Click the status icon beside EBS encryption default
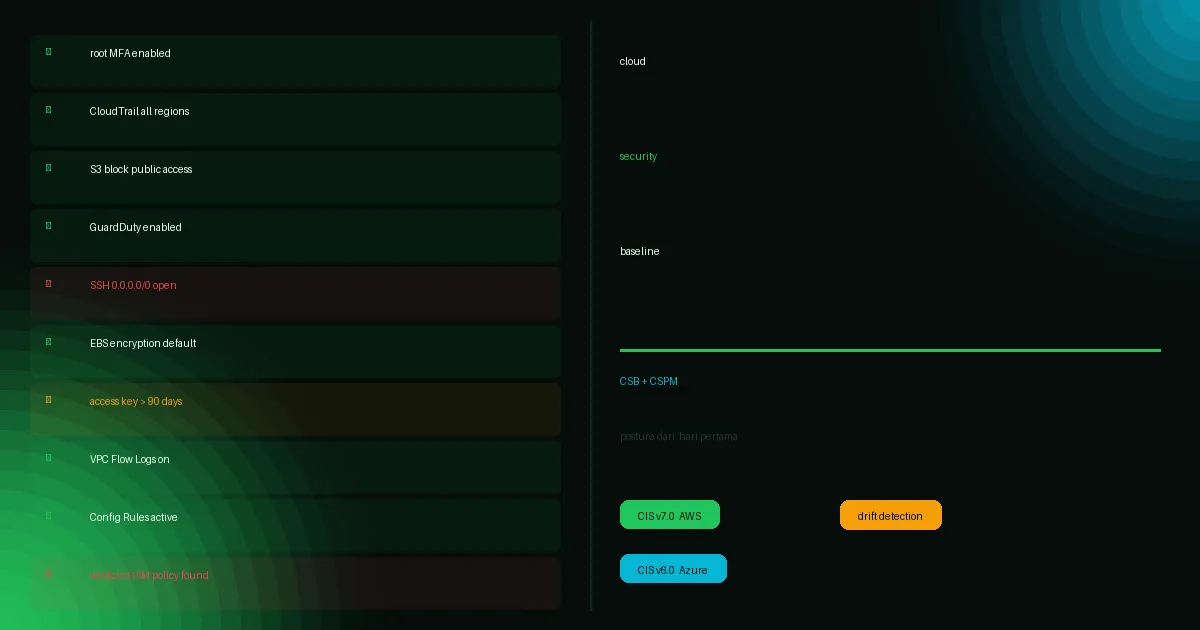The height and width of the screenshot is (630, 1200). tap(48, 341)
